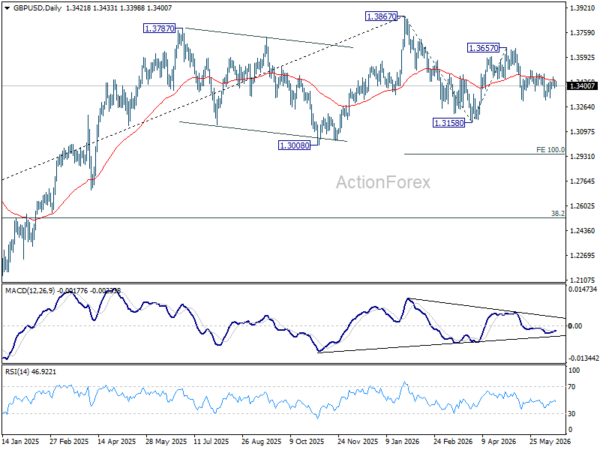Screen dimensions: 600x450
Task: Click the 9 Oct 2025 date label
Action: click(x=307, y=442)
